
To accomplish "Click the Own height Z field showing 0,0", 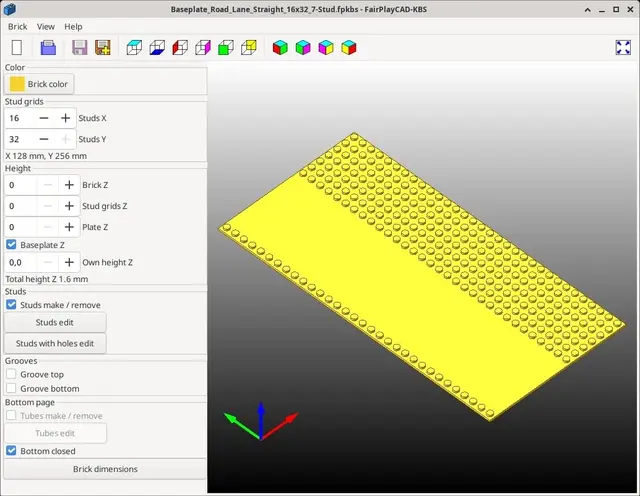I will [x=21, y=262].
